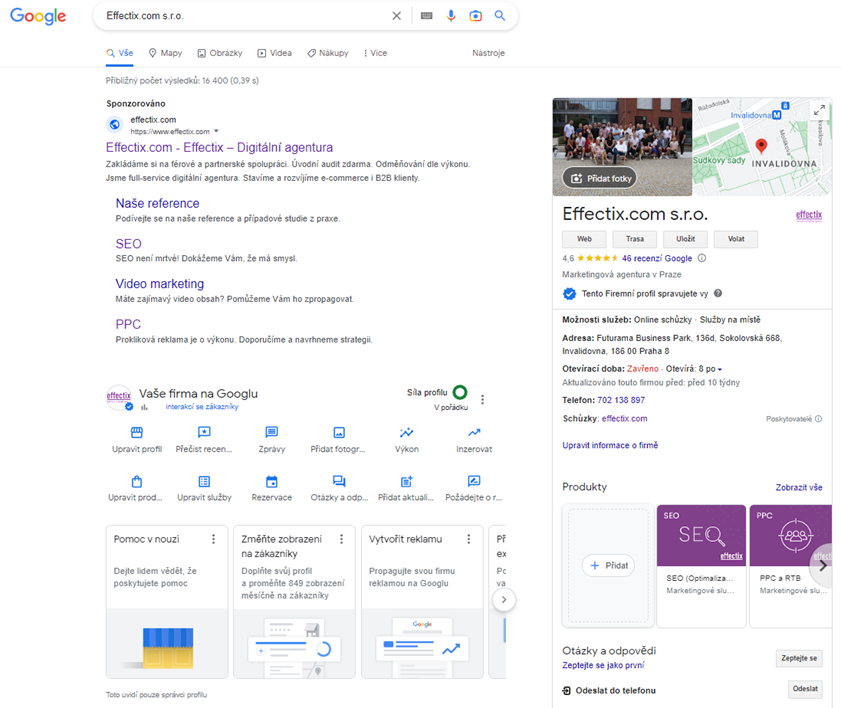Switch to the Mapy tab

(165, 53)
